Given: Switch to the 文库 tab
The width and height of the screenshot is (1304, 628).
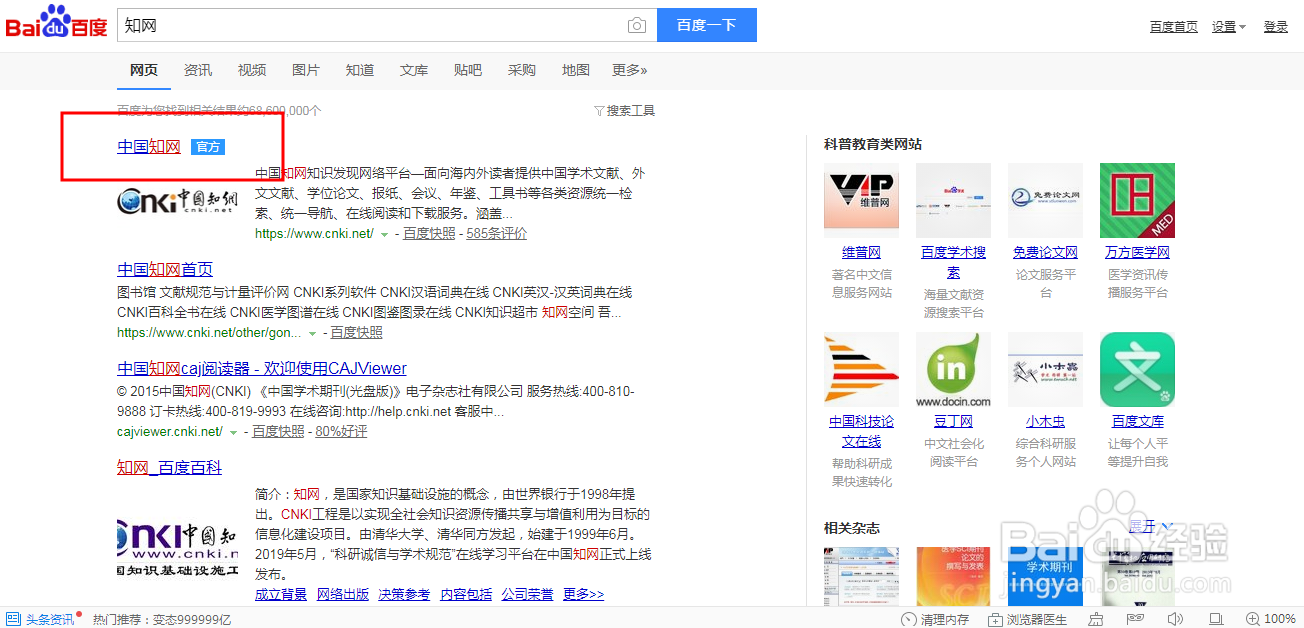Looking at the screenshot, I should [x=414, y=70].
